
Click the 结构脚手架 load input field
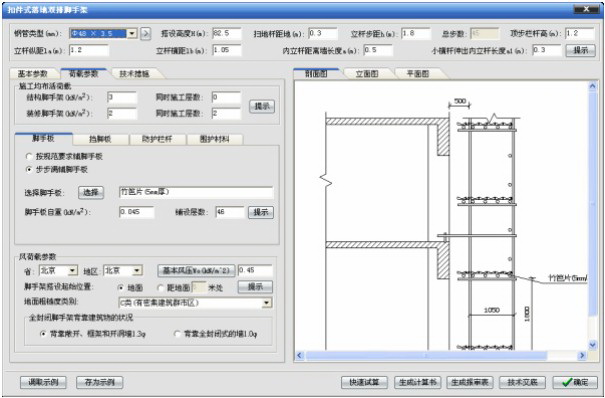(x=122, y=98)
